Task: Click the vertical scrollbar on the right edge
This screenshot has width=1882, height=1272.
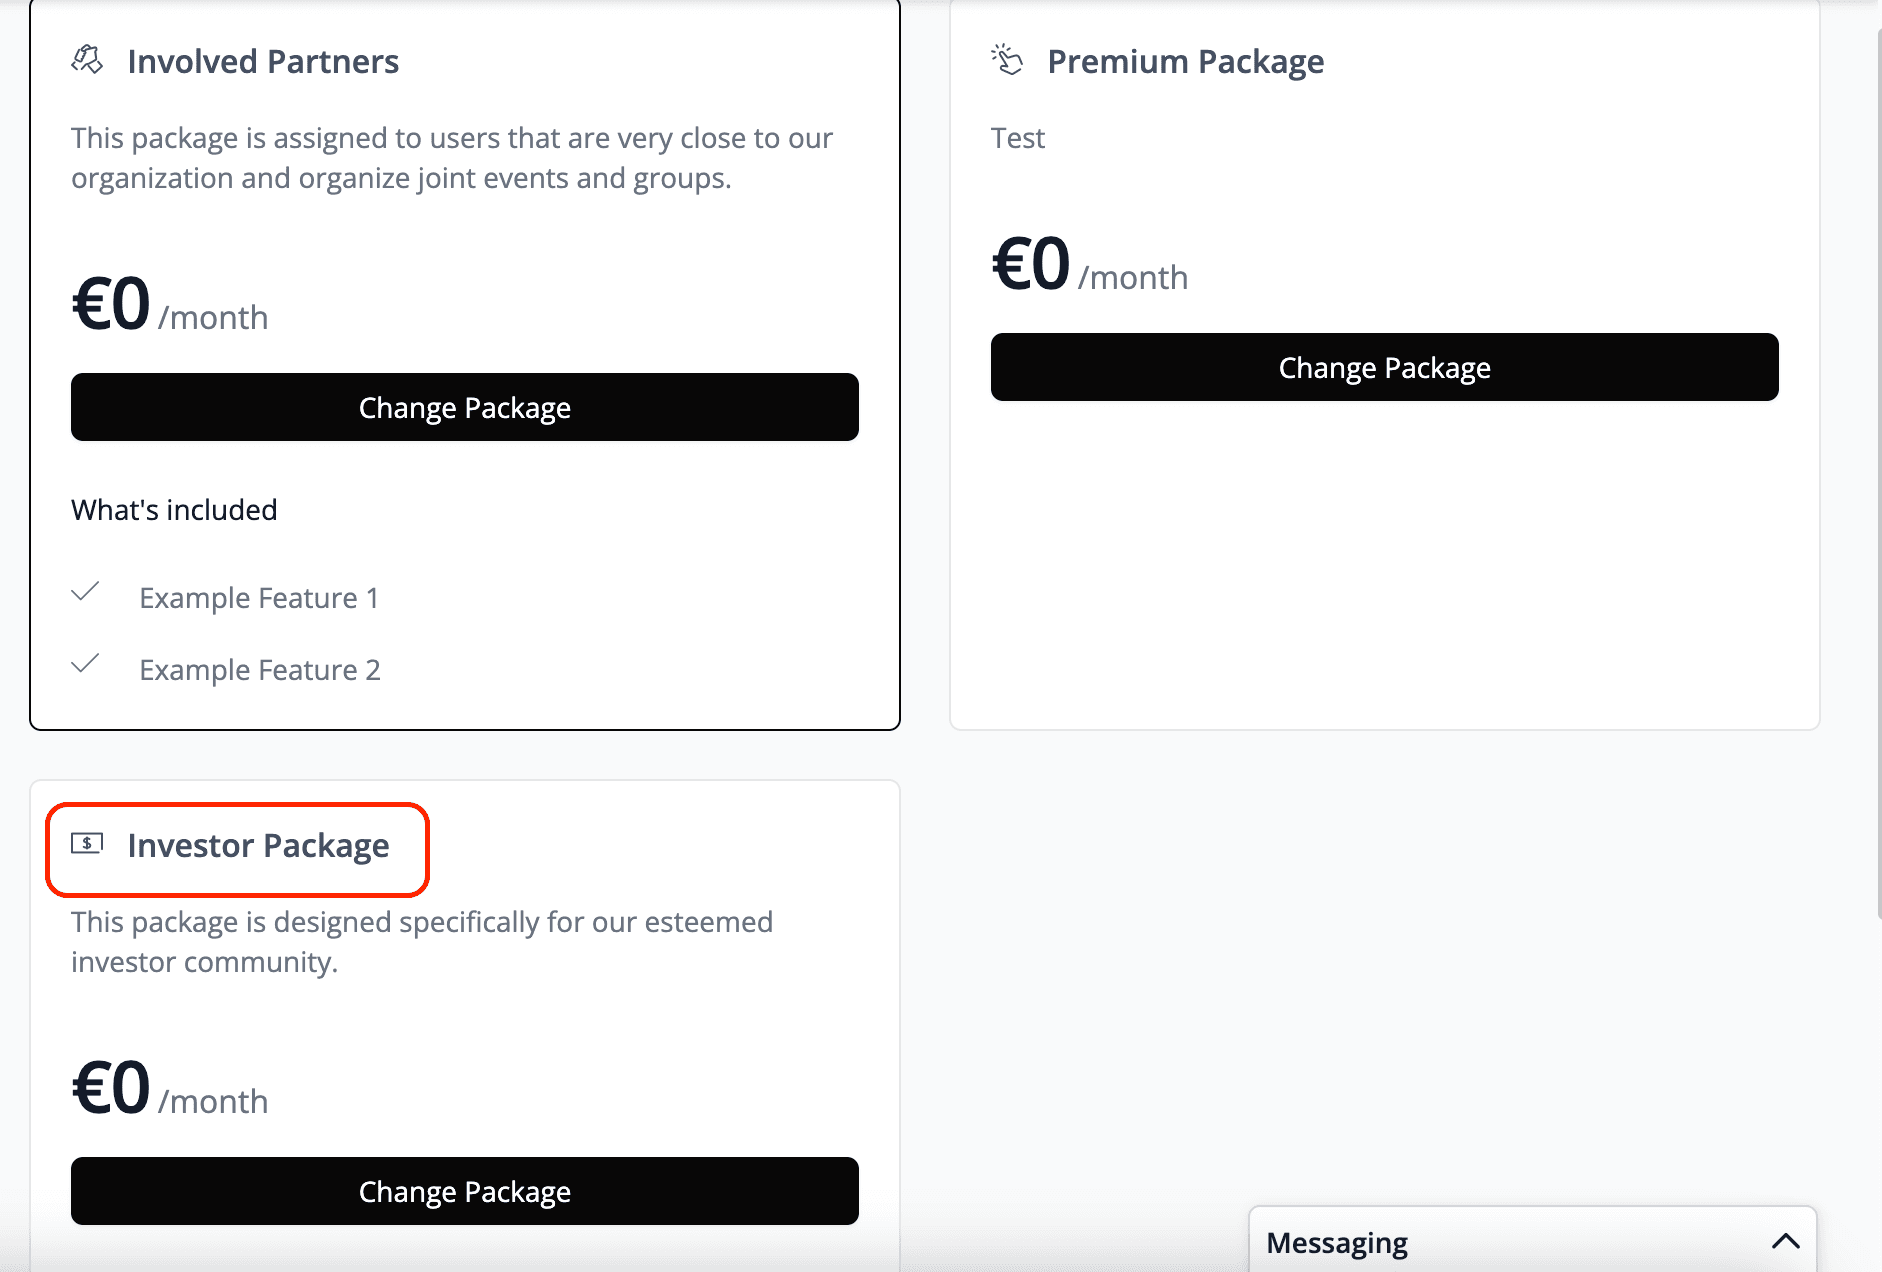Action: pyautogui.click(x=1877, y=470)
